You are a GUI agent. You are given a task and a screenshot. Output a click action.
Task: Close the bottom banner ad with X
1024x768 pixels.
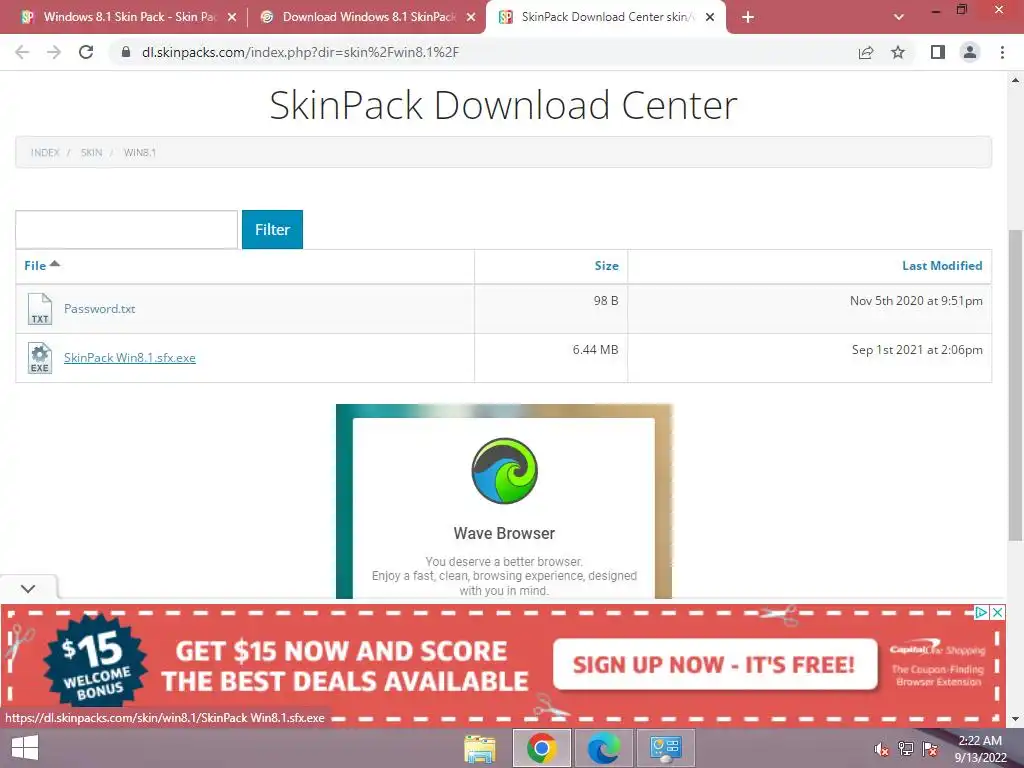click(998, 613)
